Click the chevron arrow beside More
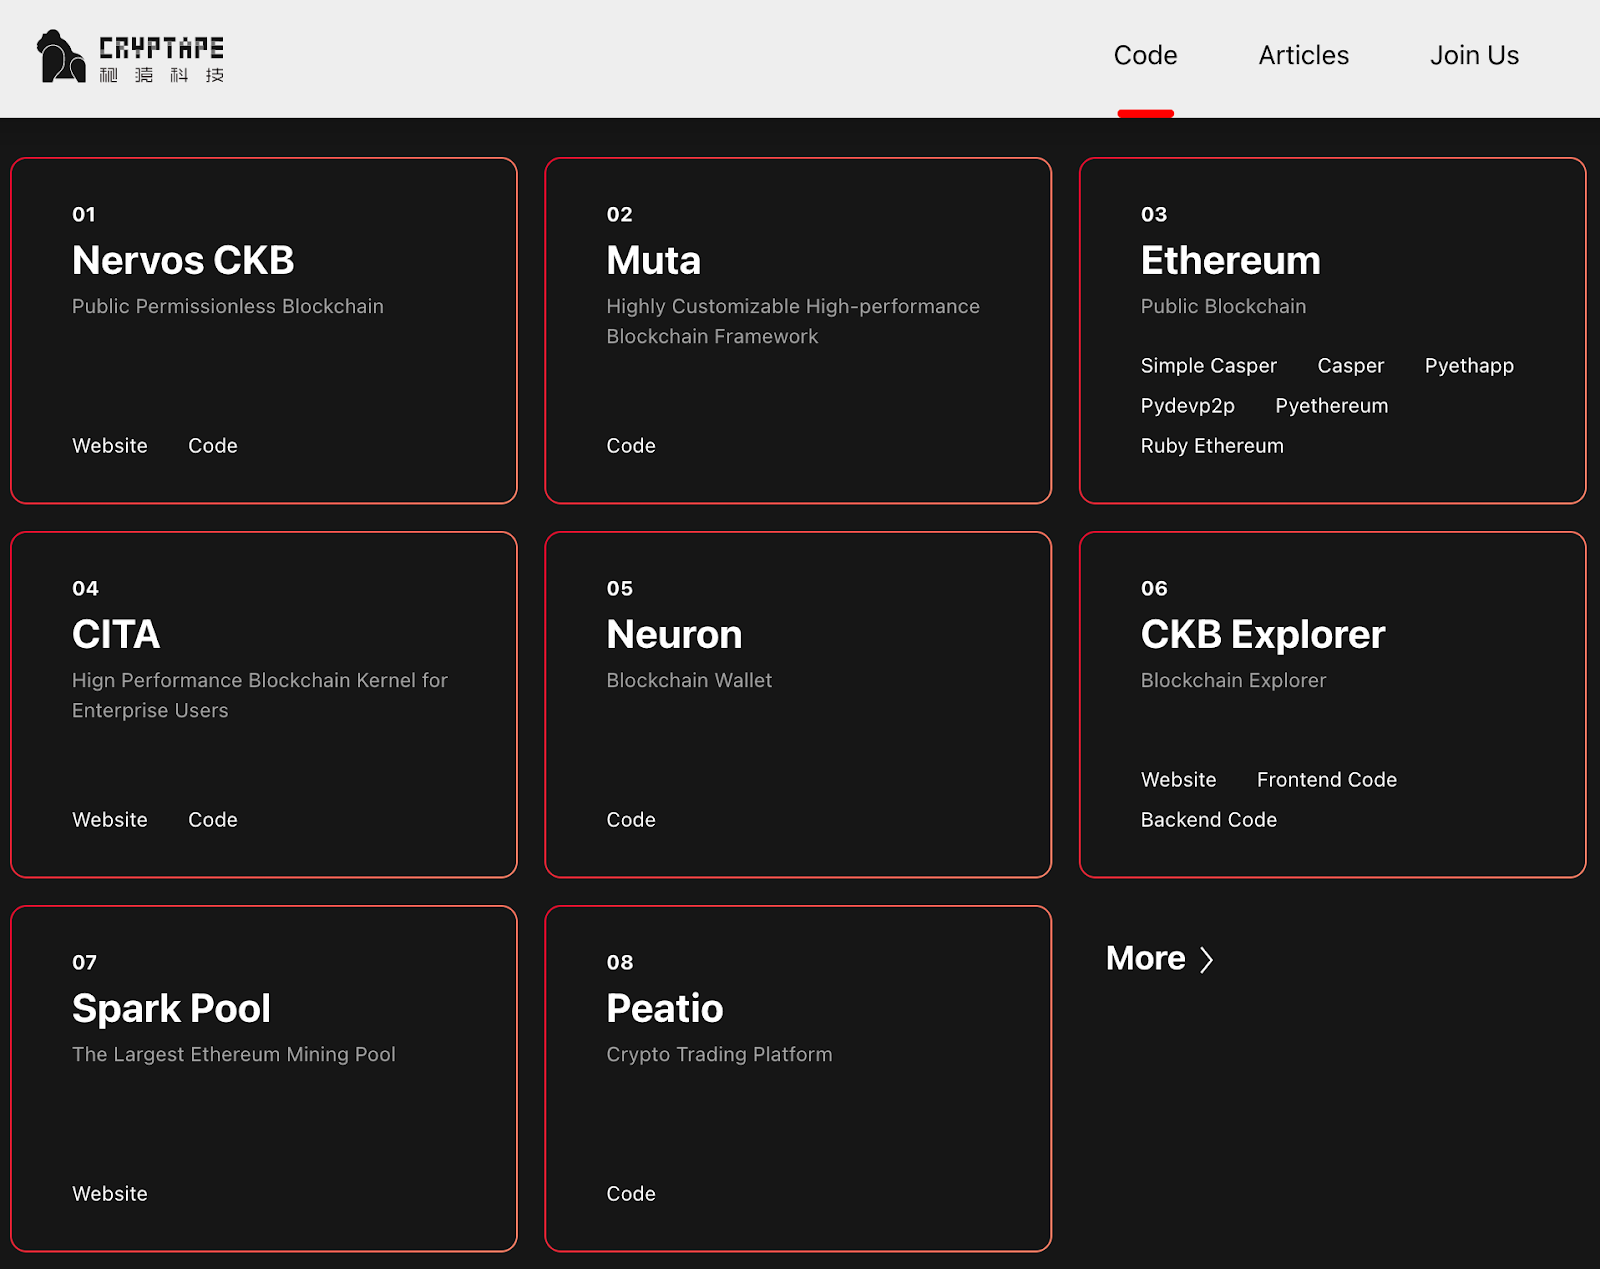The image size is (1600, 1269). [x=1207, y=960]
